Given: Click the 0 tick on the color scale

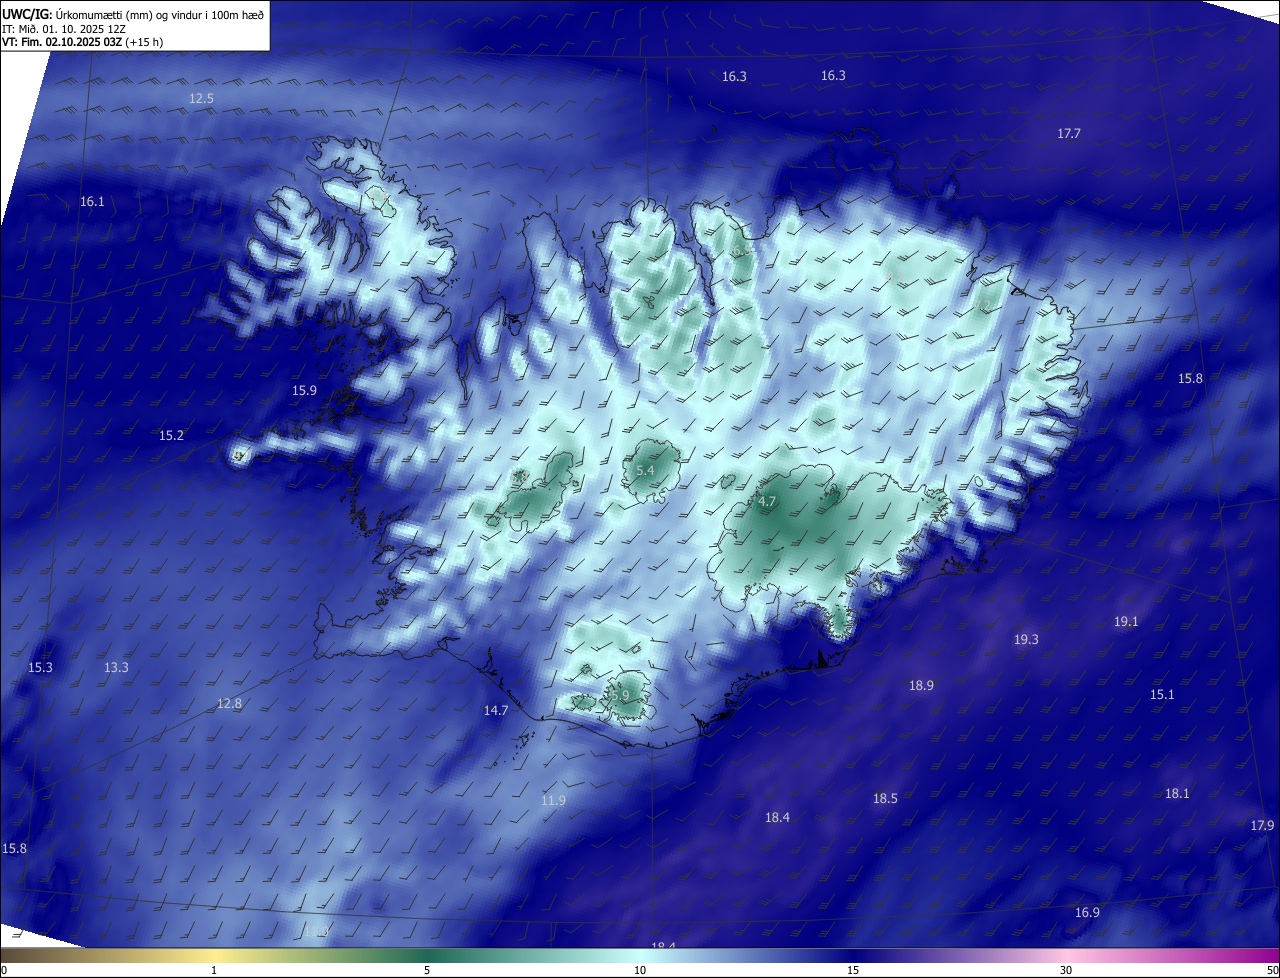Looking at the screenshot, I should point(3,970).
